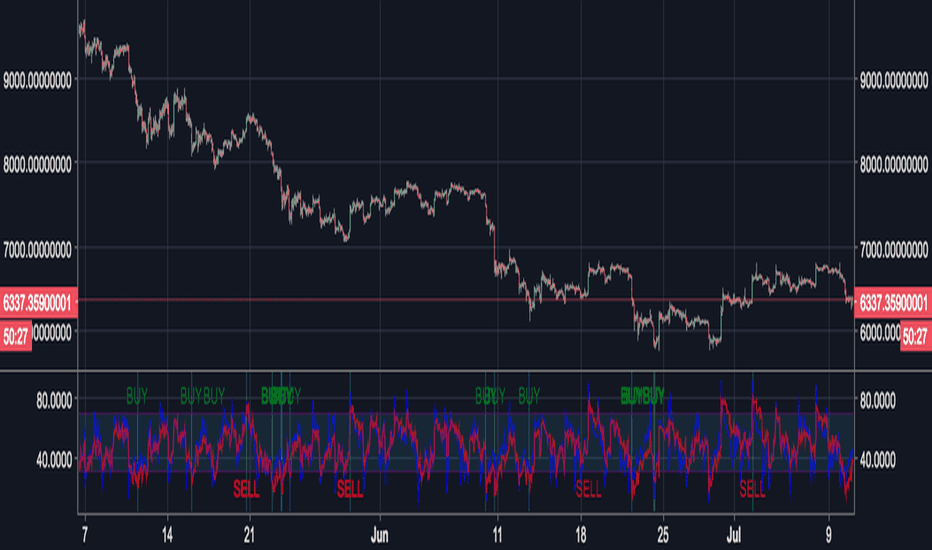Viewport: 932px width, 550px height.
Task: Click the 40.0000 level on the left indicator scale
Action: (54, 460)
